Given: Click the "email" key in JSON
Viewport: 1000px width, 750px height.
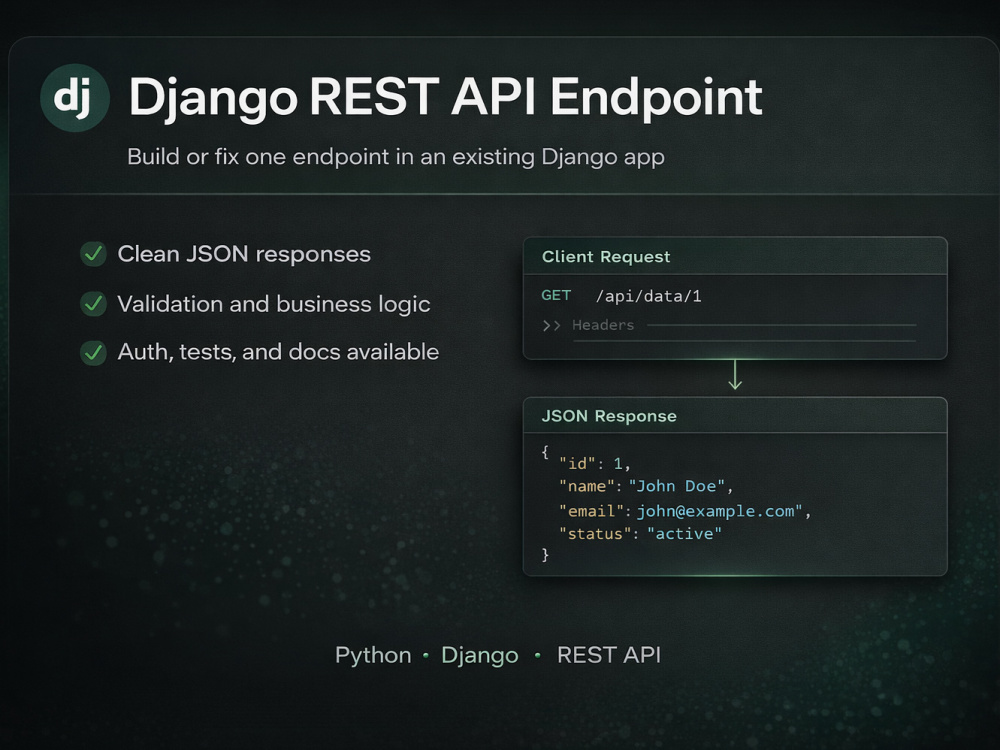Looking at the screenshot, I should pyautogui.click(x=591, y=511).
